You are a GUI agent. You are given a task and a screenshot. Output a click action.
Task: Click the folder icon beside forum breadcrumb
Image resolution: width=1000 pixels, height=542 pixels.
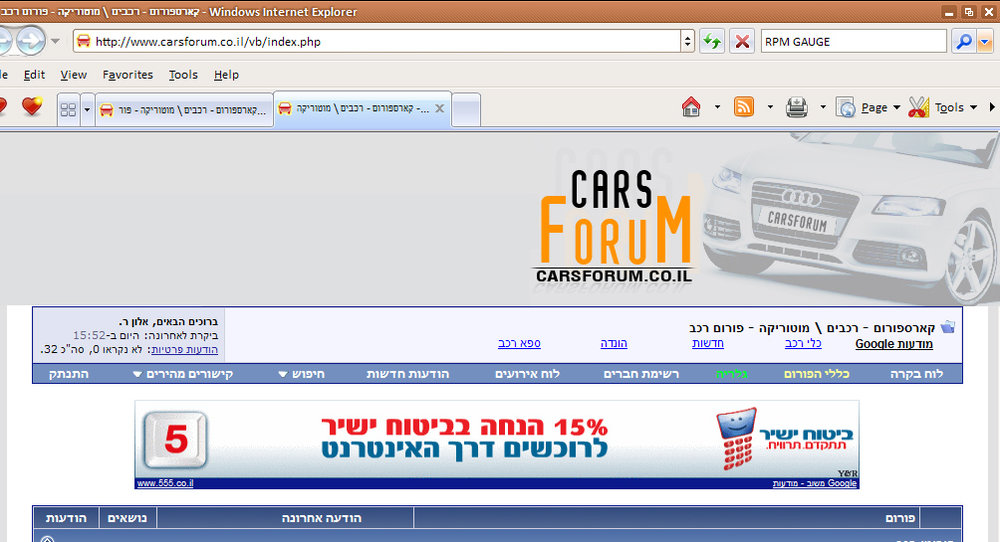pyautogui.click(x=948, y=327)
